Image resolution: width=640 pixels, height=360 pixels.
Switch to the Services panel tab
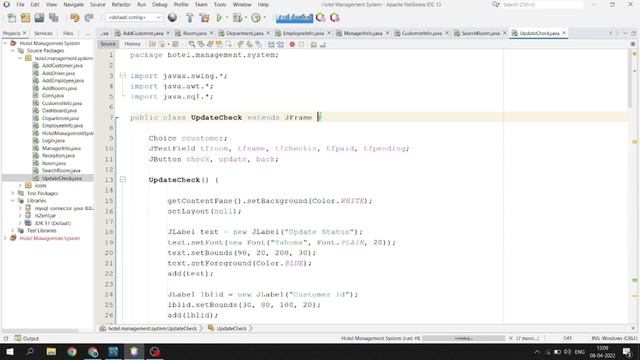(43, 33)
